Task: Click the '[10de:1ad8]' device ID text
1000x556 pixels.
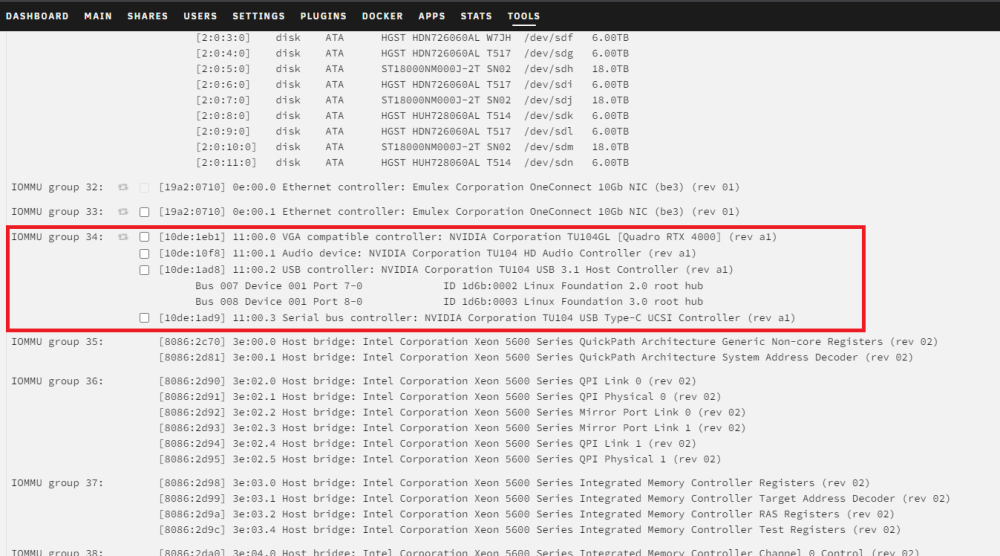Action: (x=192, y=270)
